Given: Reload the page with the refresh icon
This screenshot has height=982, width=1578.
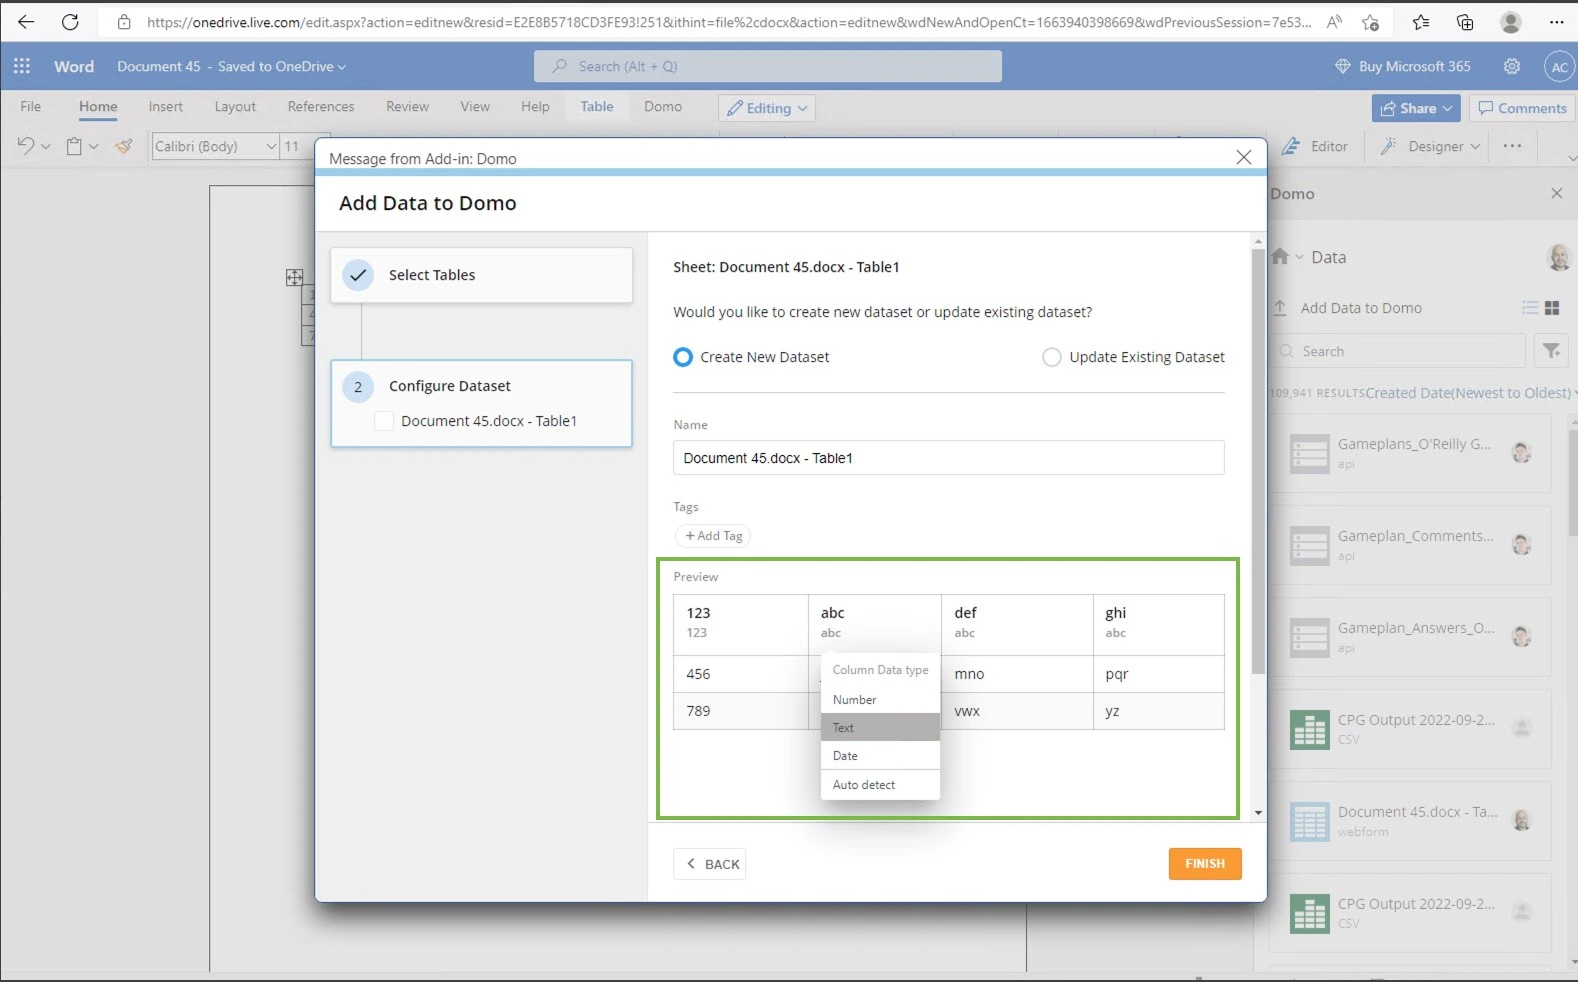Looking at the screenshot, I should [70, 22].
